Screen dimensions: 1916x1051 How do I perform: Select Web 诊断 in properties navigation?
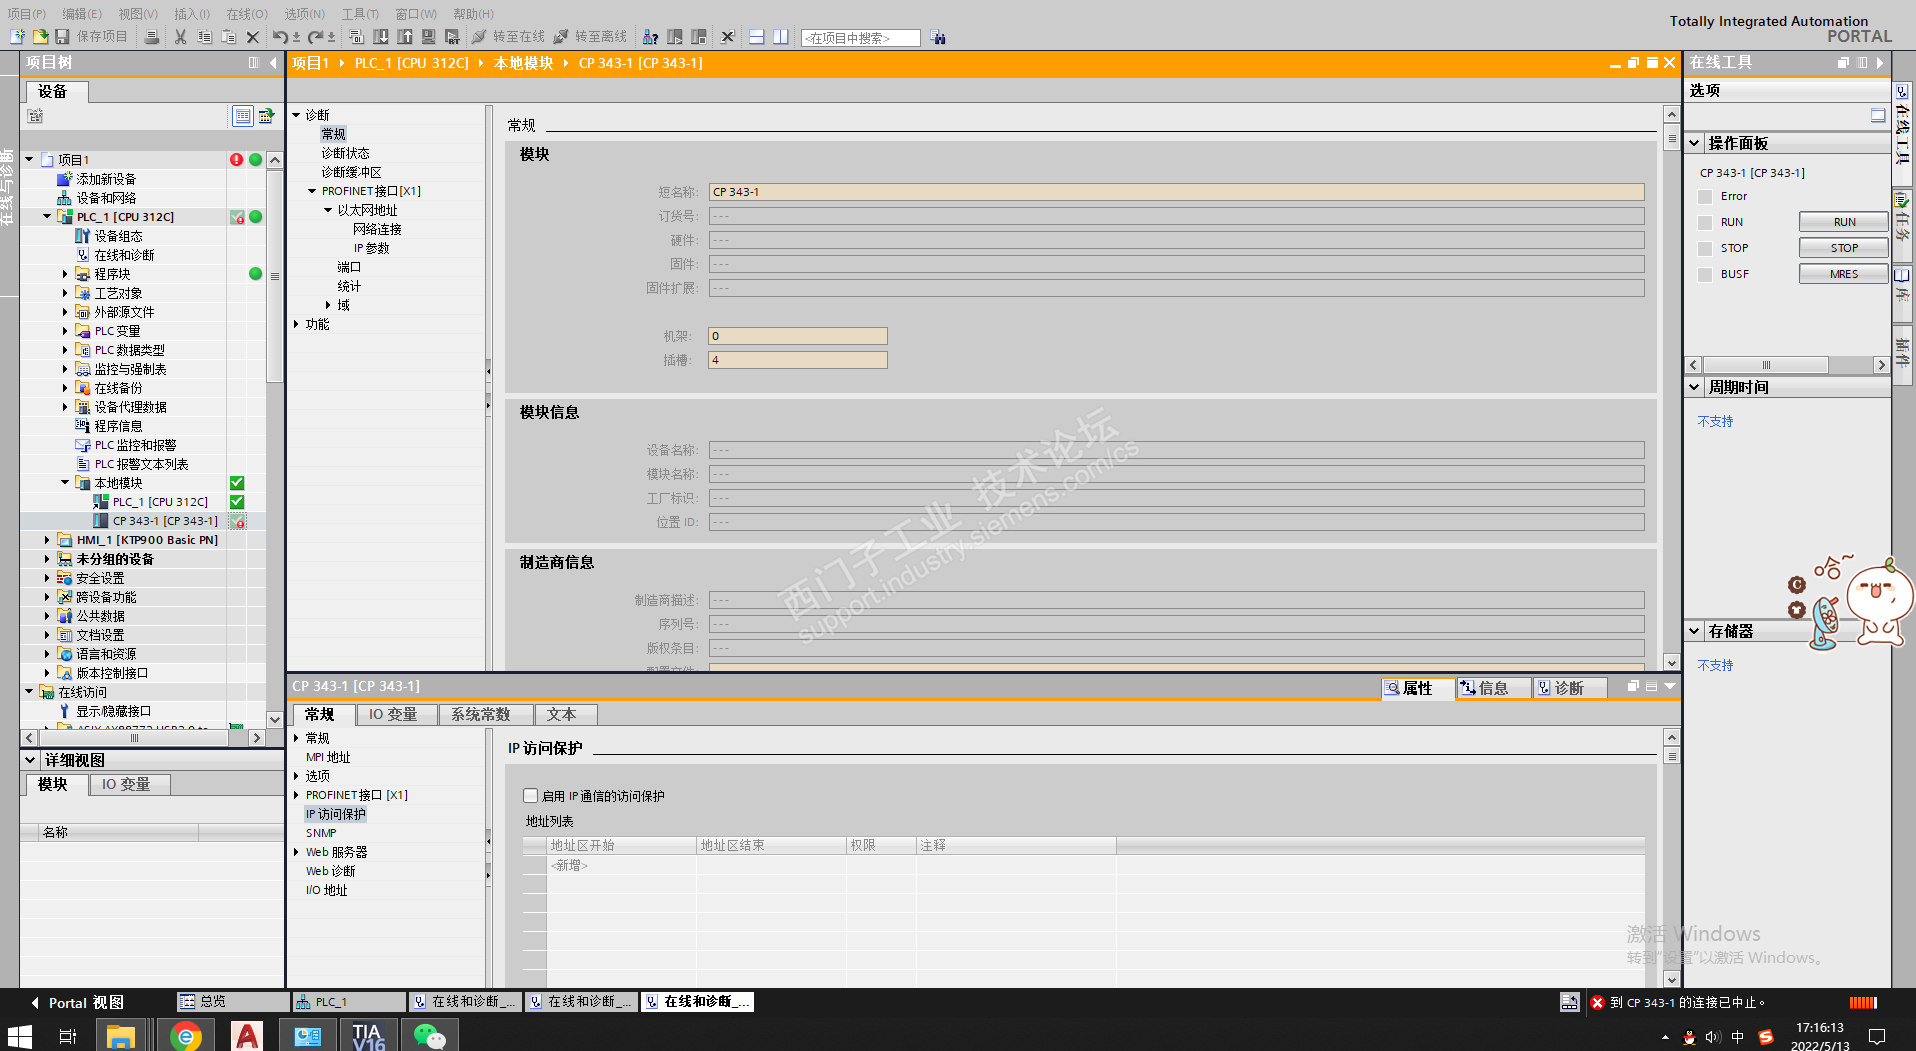tap(330, 871)
